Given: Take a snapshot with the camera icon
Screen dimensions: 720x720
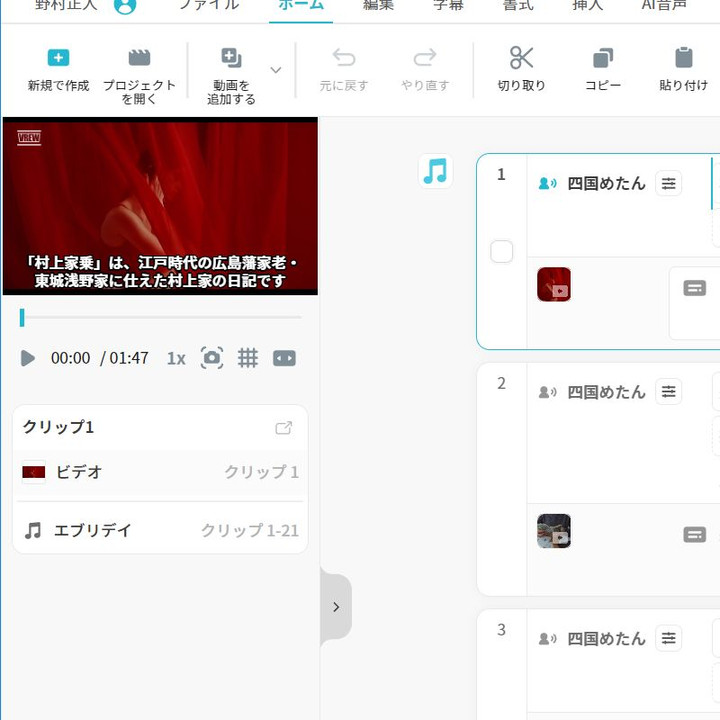Looking at the screenshot, I should tap(212, 358).
